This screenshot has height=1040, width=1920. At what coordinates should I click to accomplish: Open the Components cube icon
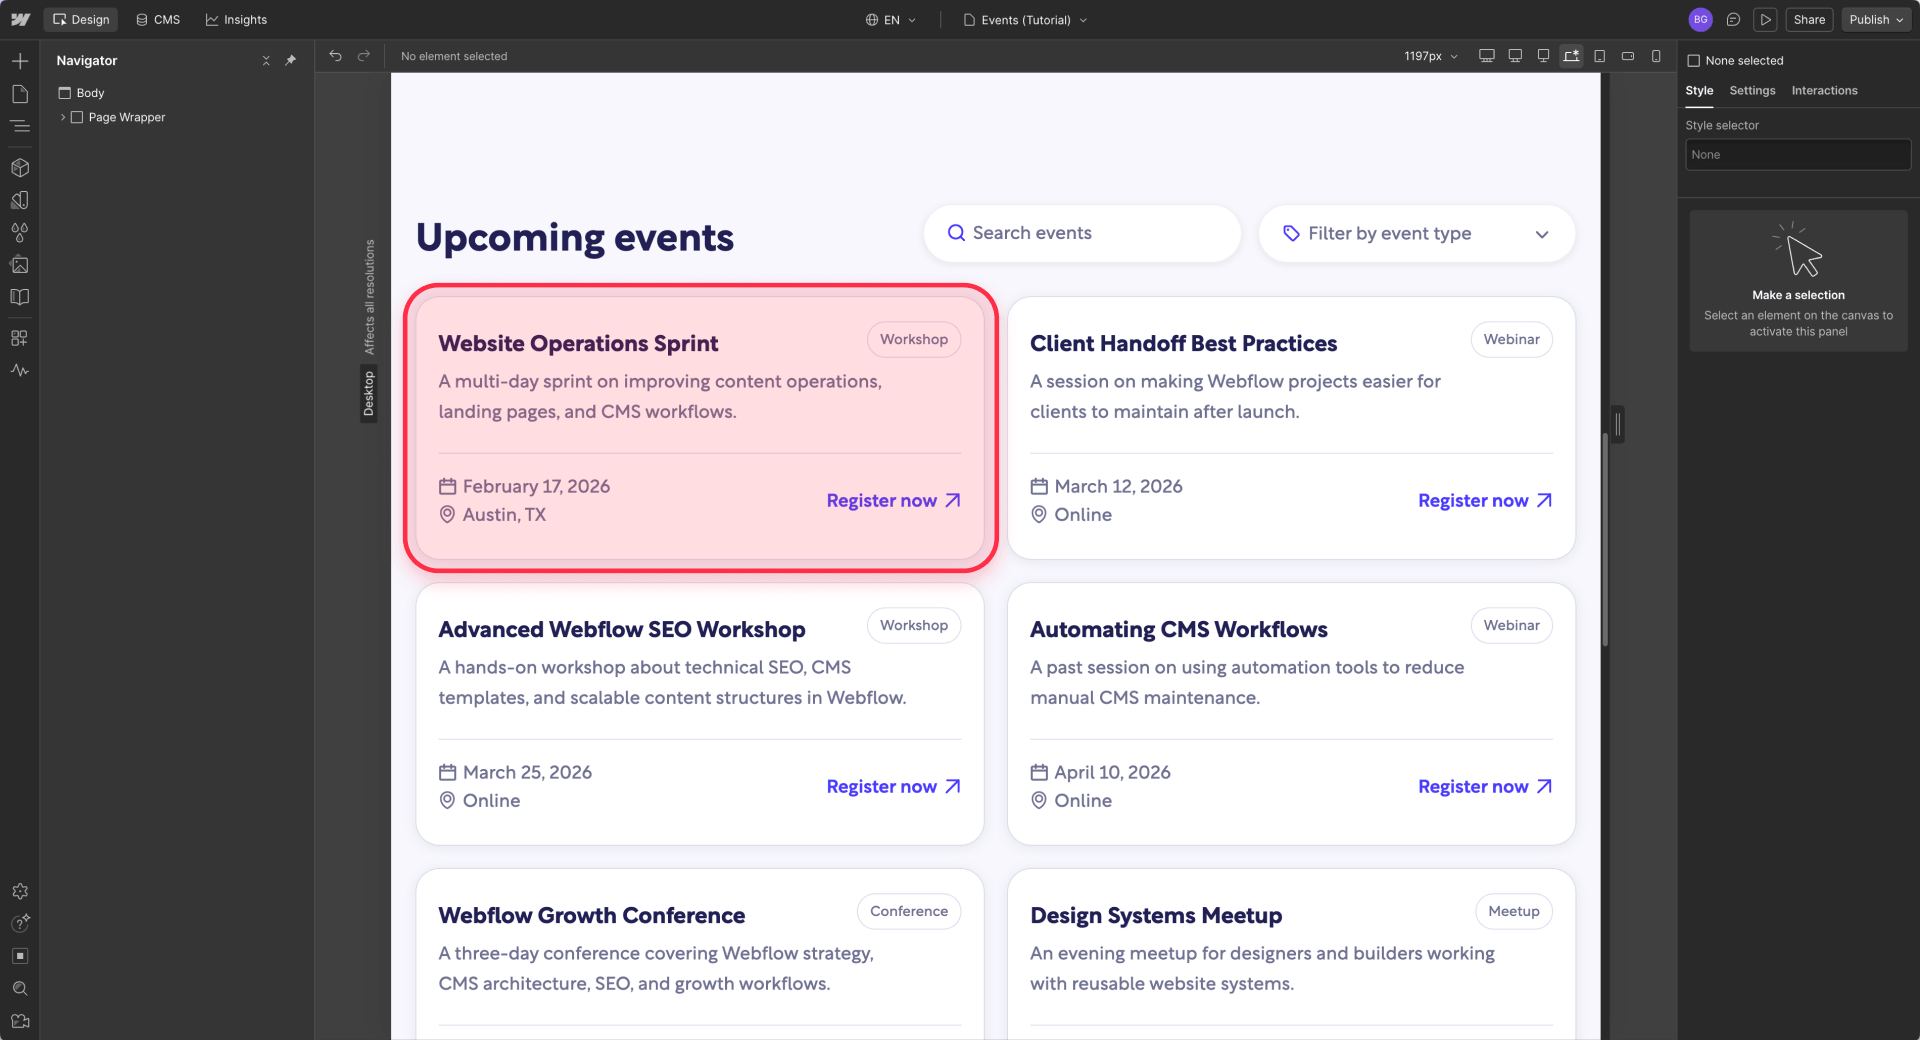[x=20, y=167]
